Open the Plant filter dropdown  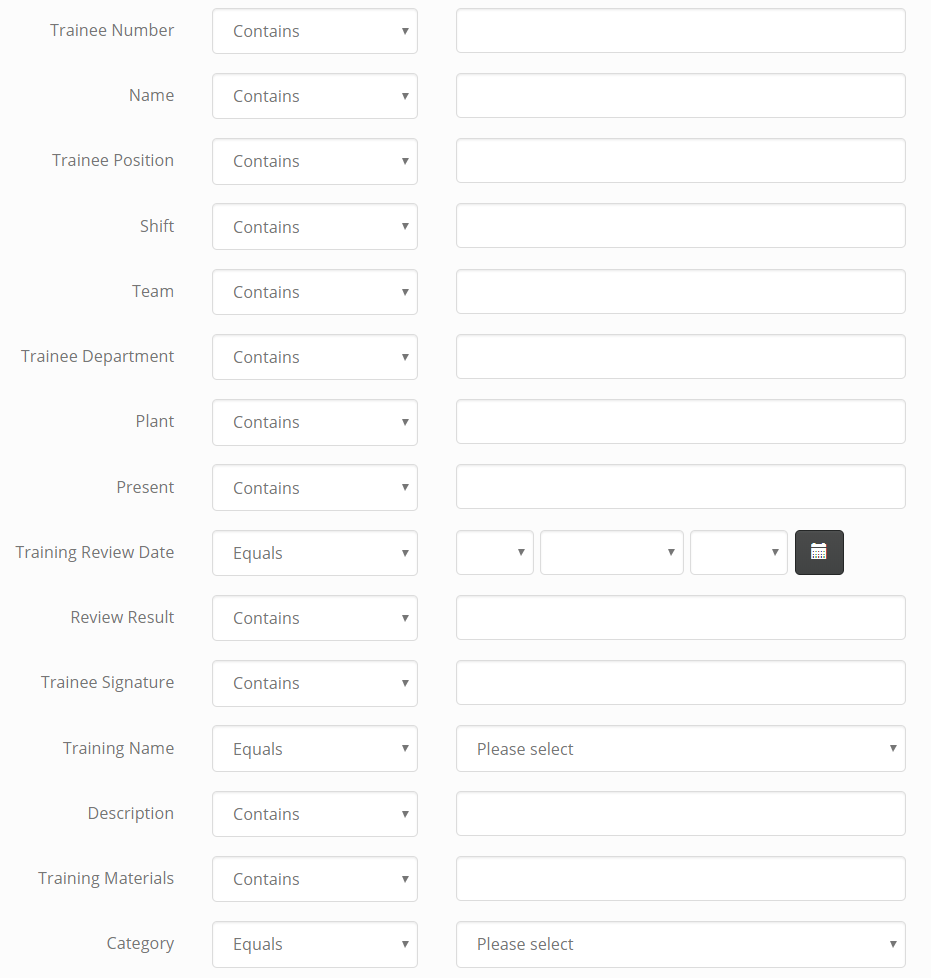click(x=314, y=422)
